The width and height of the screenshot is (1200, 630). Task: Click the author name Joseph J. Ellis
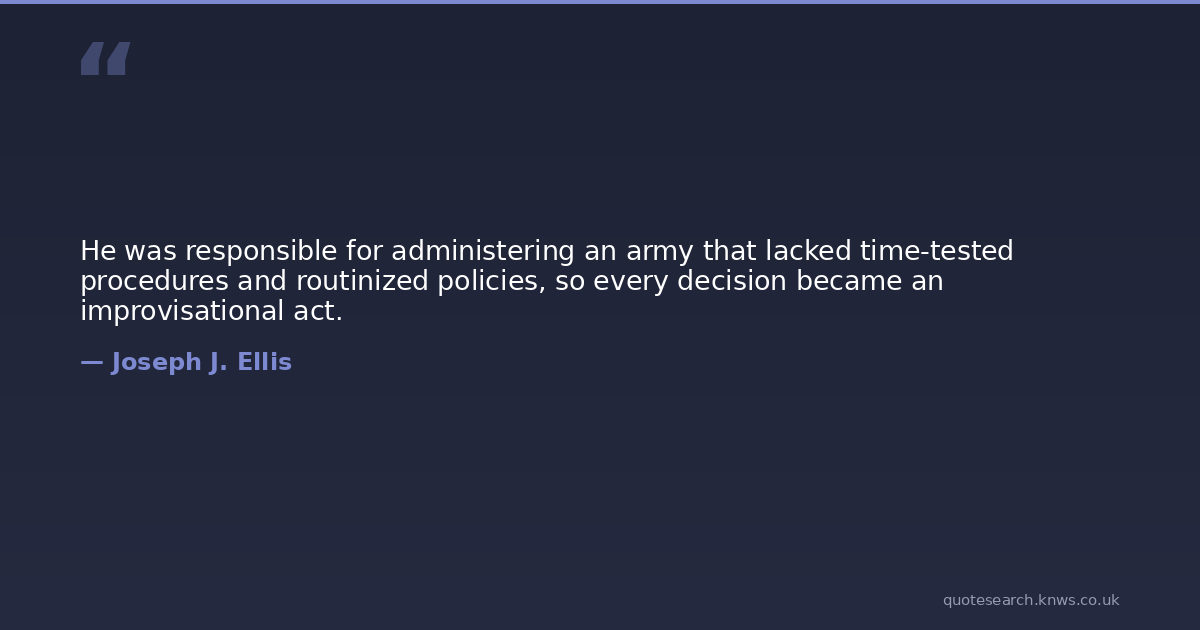[x=201, y=363]
